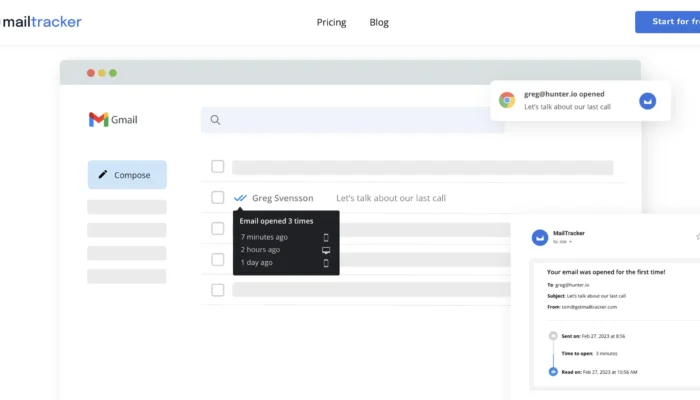Click the yellow minimize dot on the mock window

102,73
